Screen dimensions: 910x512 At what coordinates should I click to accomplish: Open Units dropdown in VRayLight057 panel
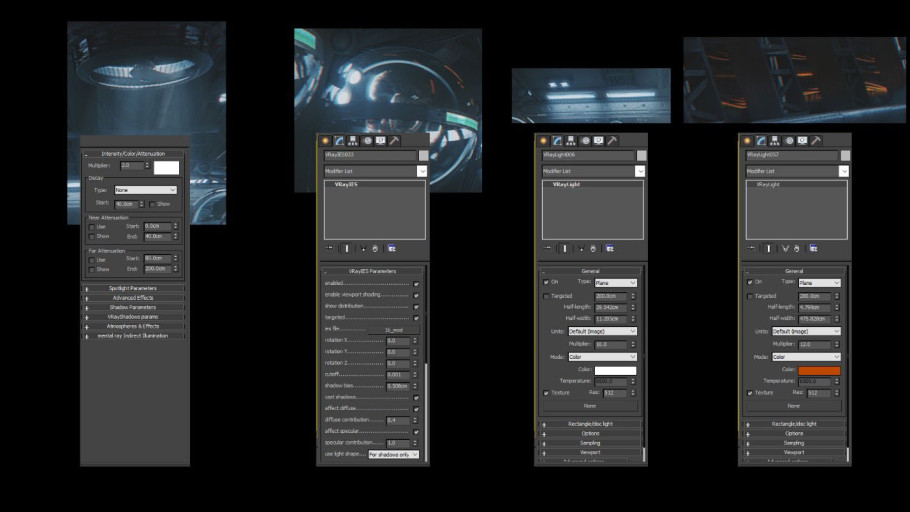tap(806, 331)
